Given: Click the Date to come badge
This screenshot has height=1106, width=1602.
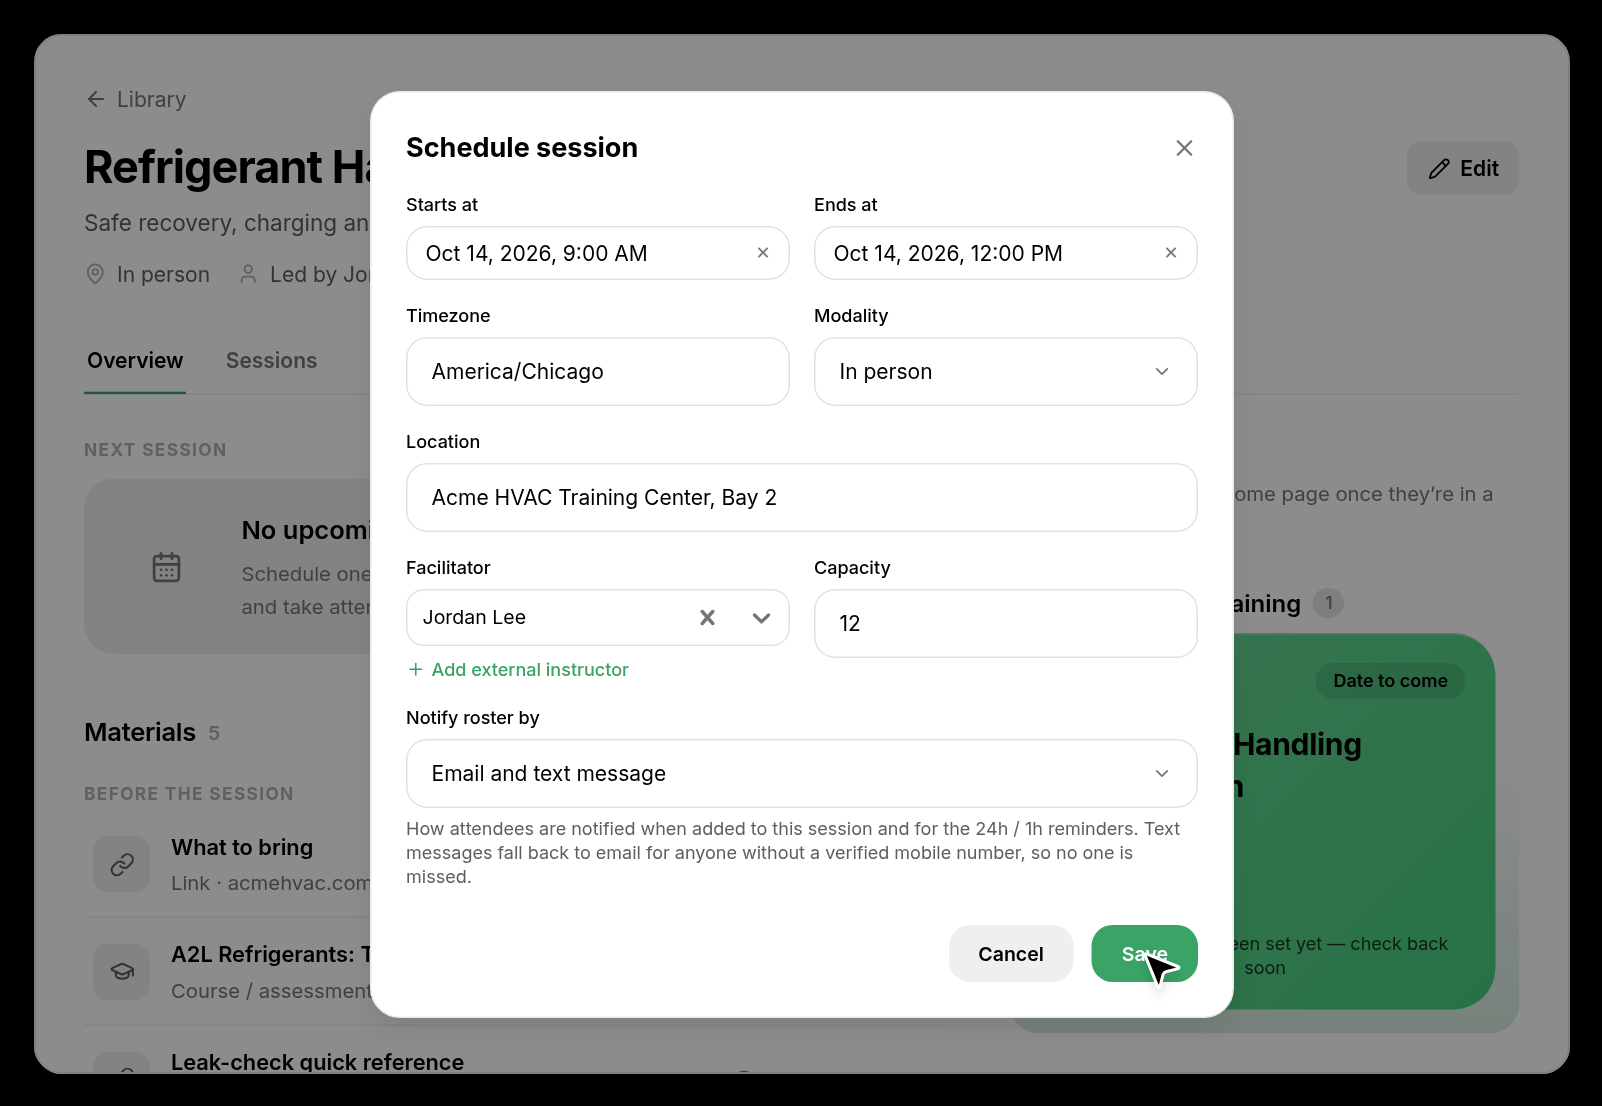Looking at the screenshot, I should [1390, 681].
